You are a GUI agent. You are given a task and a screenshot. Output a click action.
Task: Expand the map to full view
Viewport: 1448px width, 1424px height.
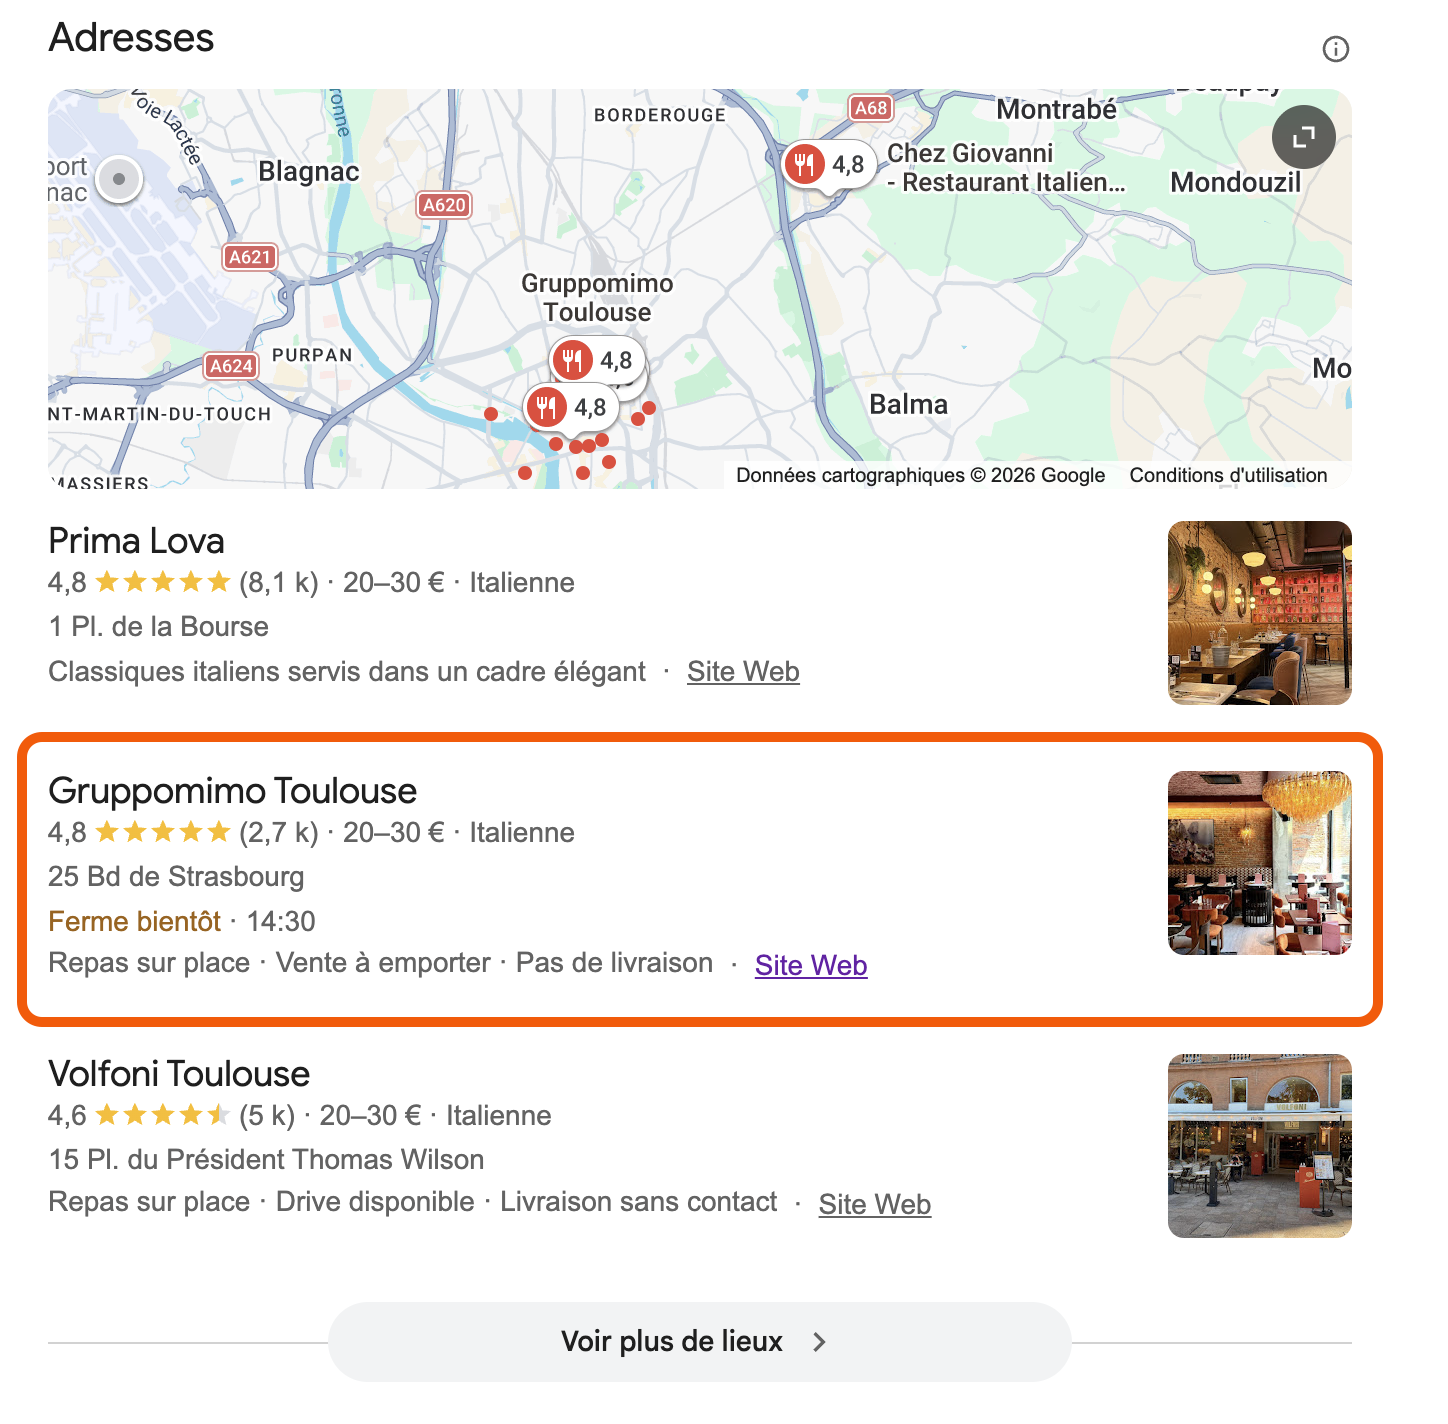click(1303, 137)
